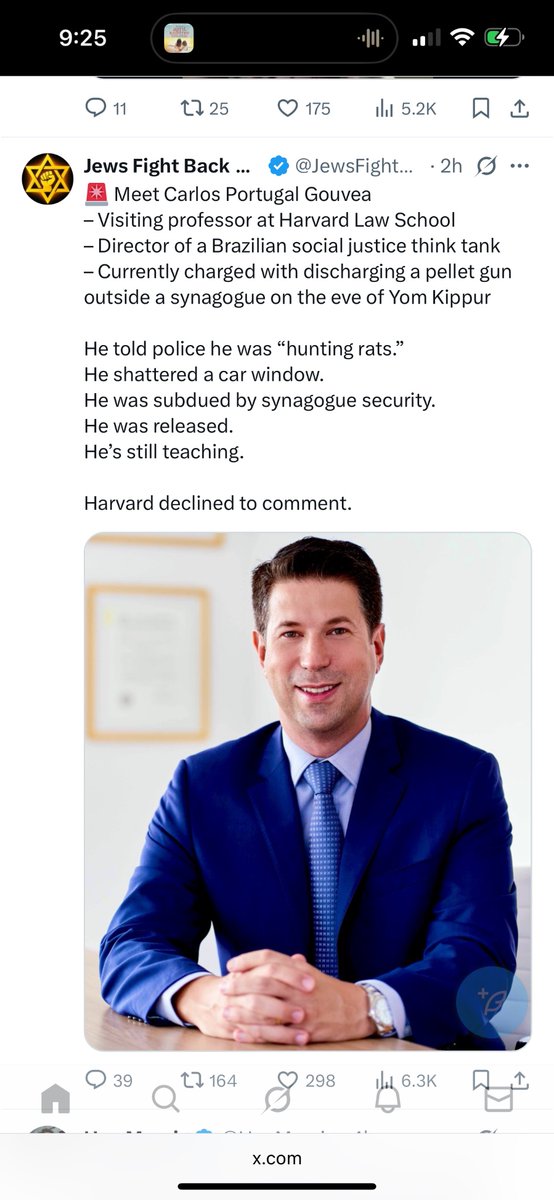Open Grok tab in bottom navigation

(277, 1099)
